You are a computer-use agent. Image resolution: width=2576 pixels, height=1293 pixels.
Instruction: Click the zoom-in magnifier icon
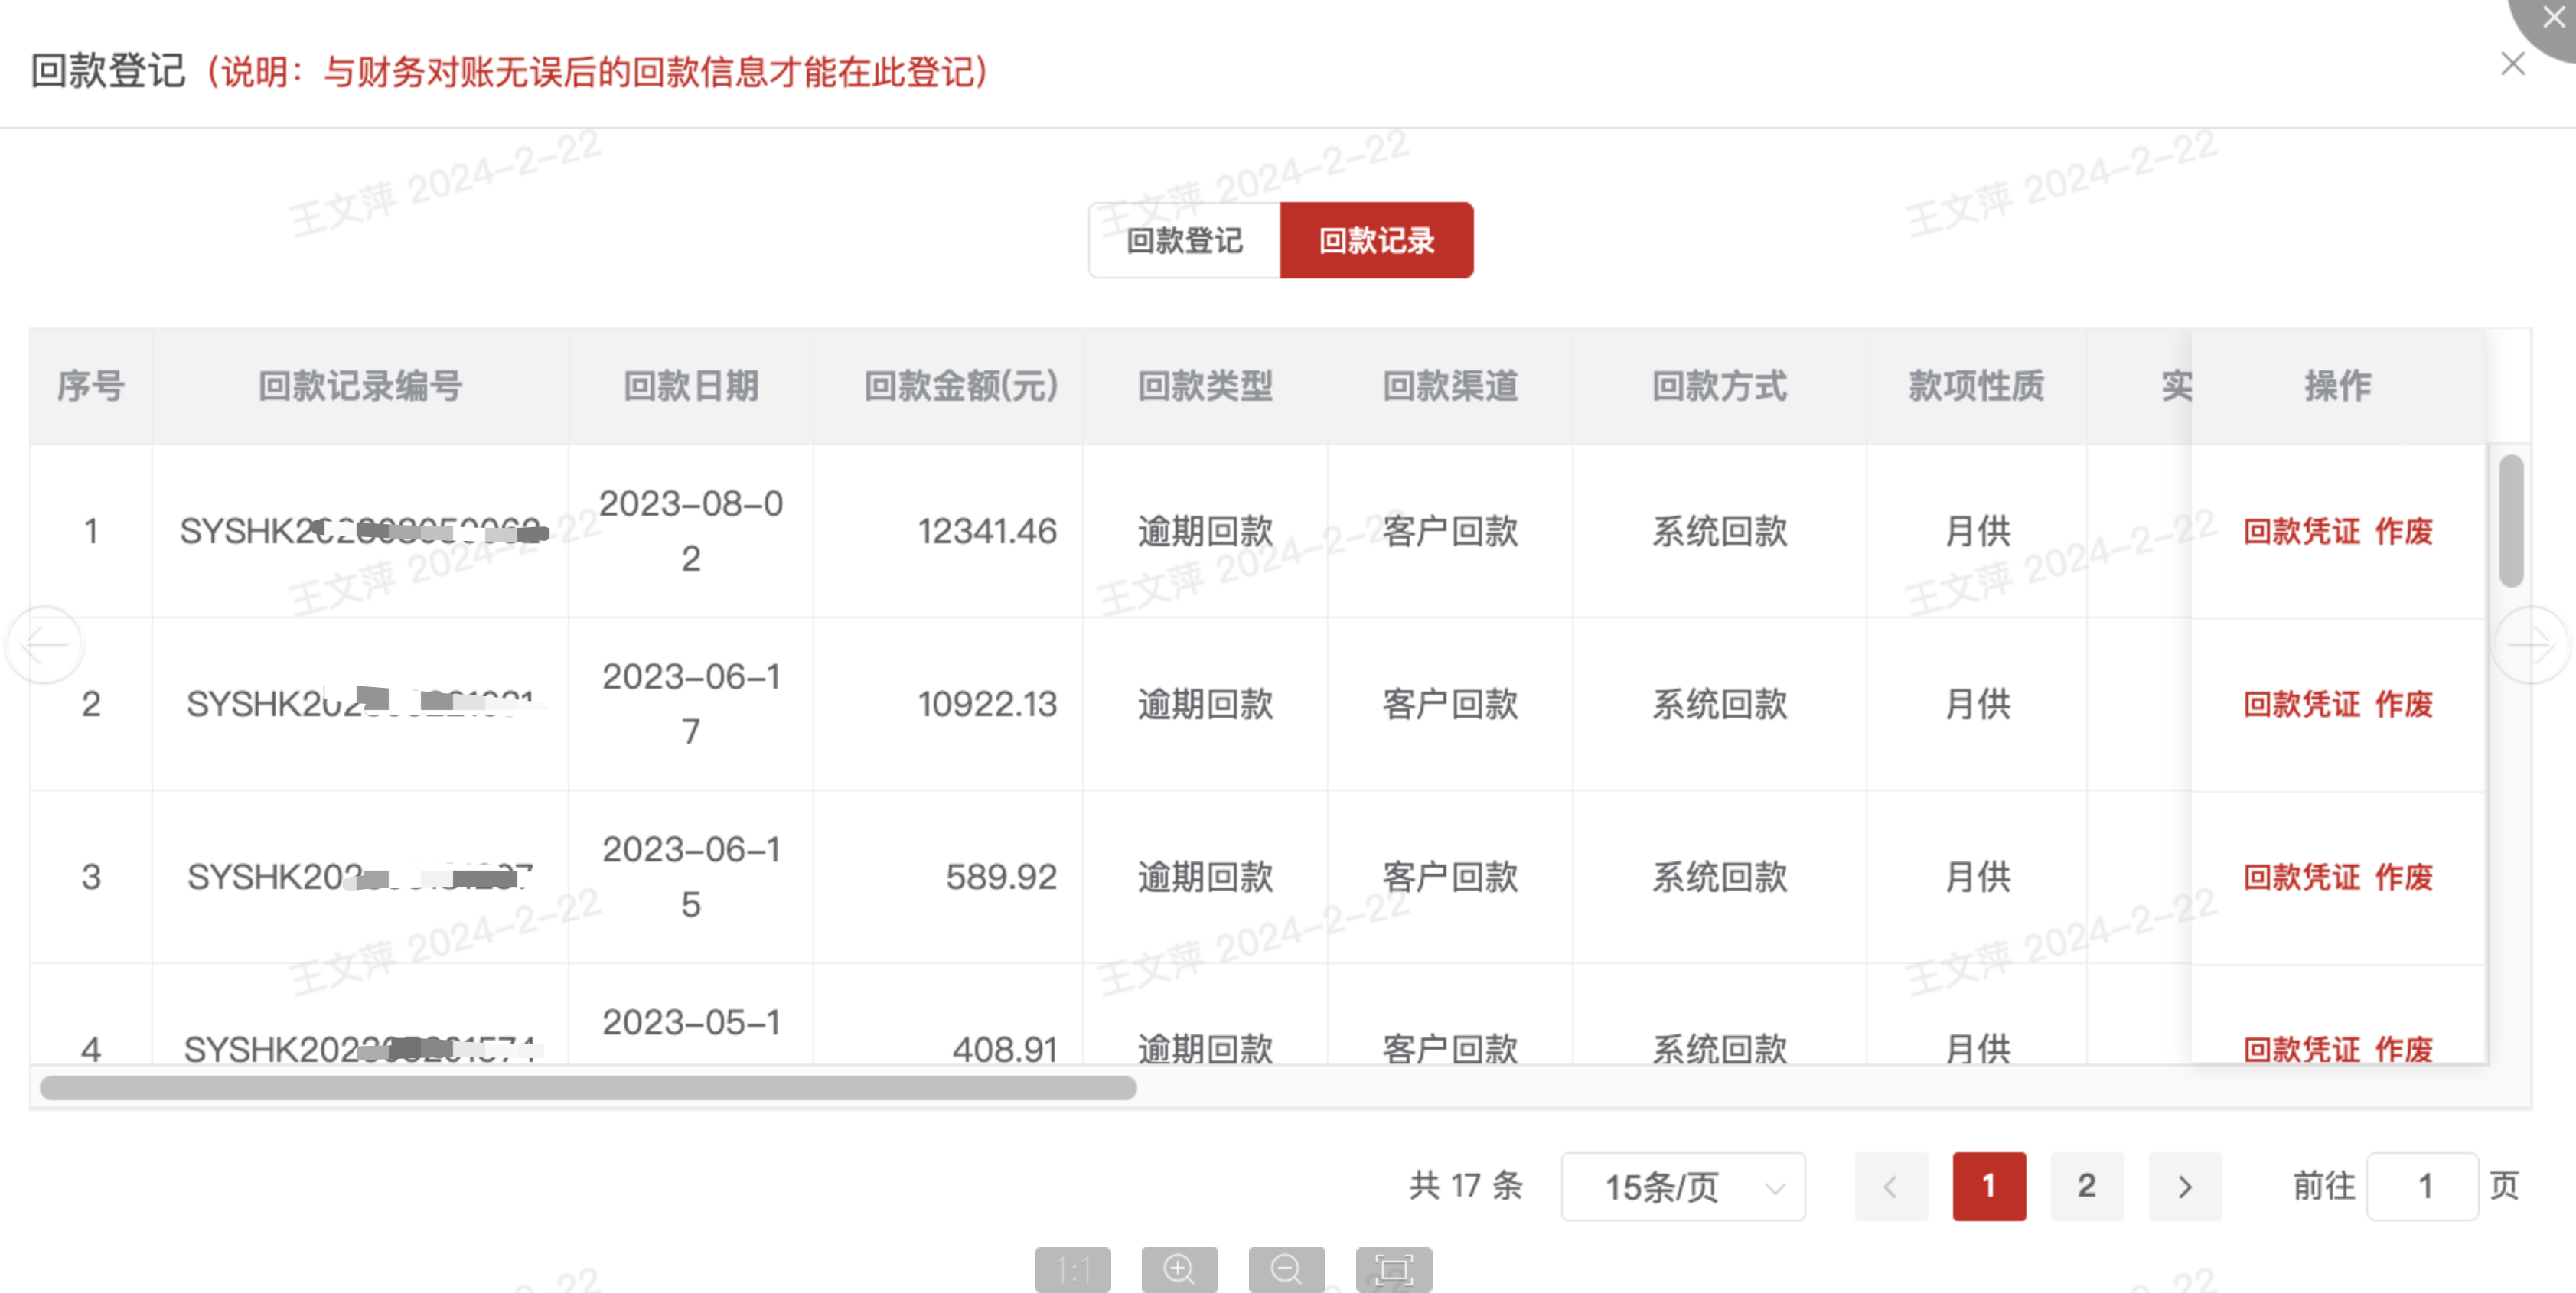pyautogui.click(x=1179, y=1269)
